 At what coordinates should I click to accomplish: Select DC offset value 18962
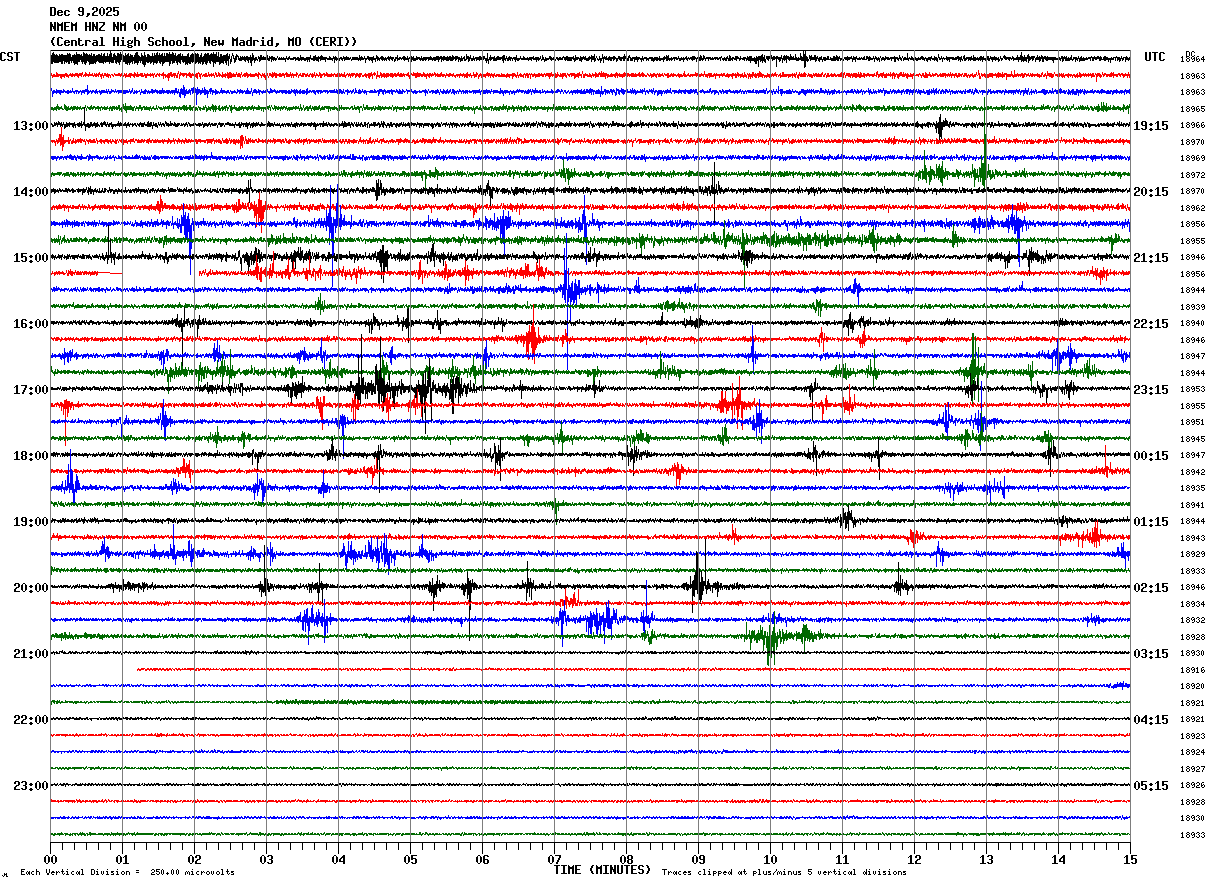tap(1192, 208)
